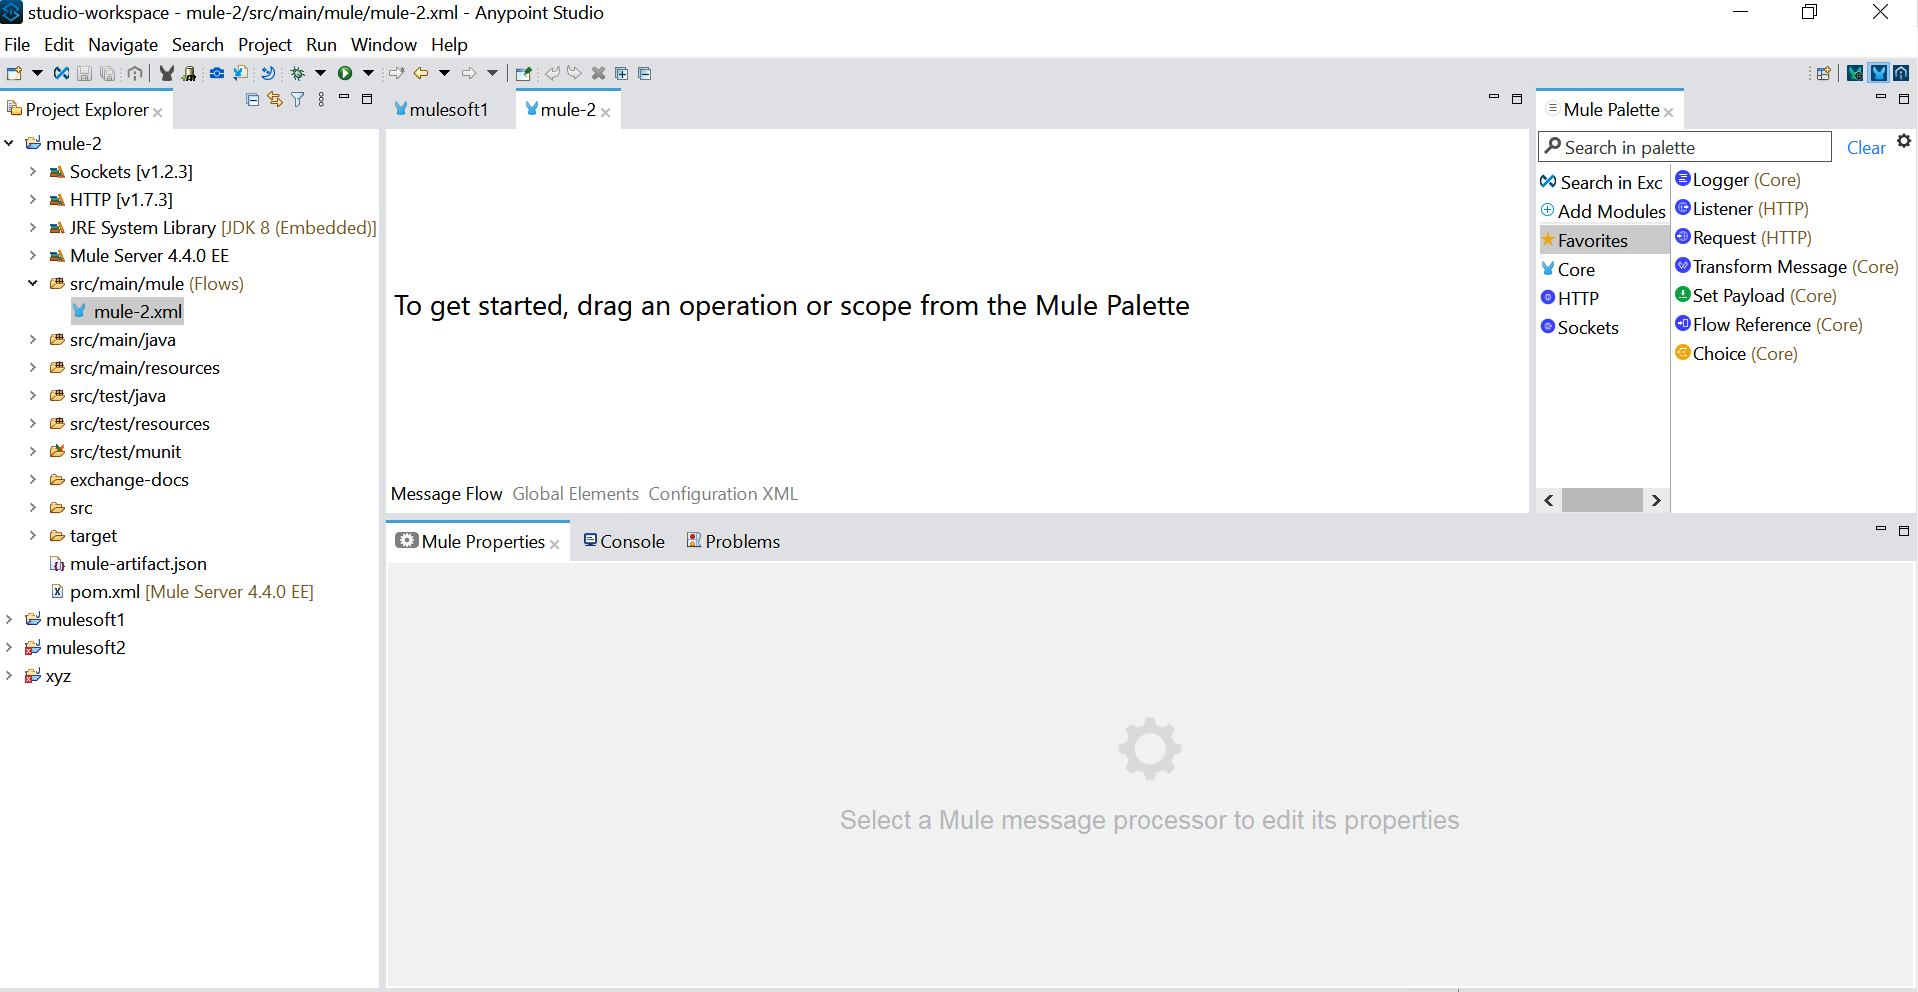Select Favorites category in palette
Viewport: 1918px width, 992px height.
click(1604, 240)
